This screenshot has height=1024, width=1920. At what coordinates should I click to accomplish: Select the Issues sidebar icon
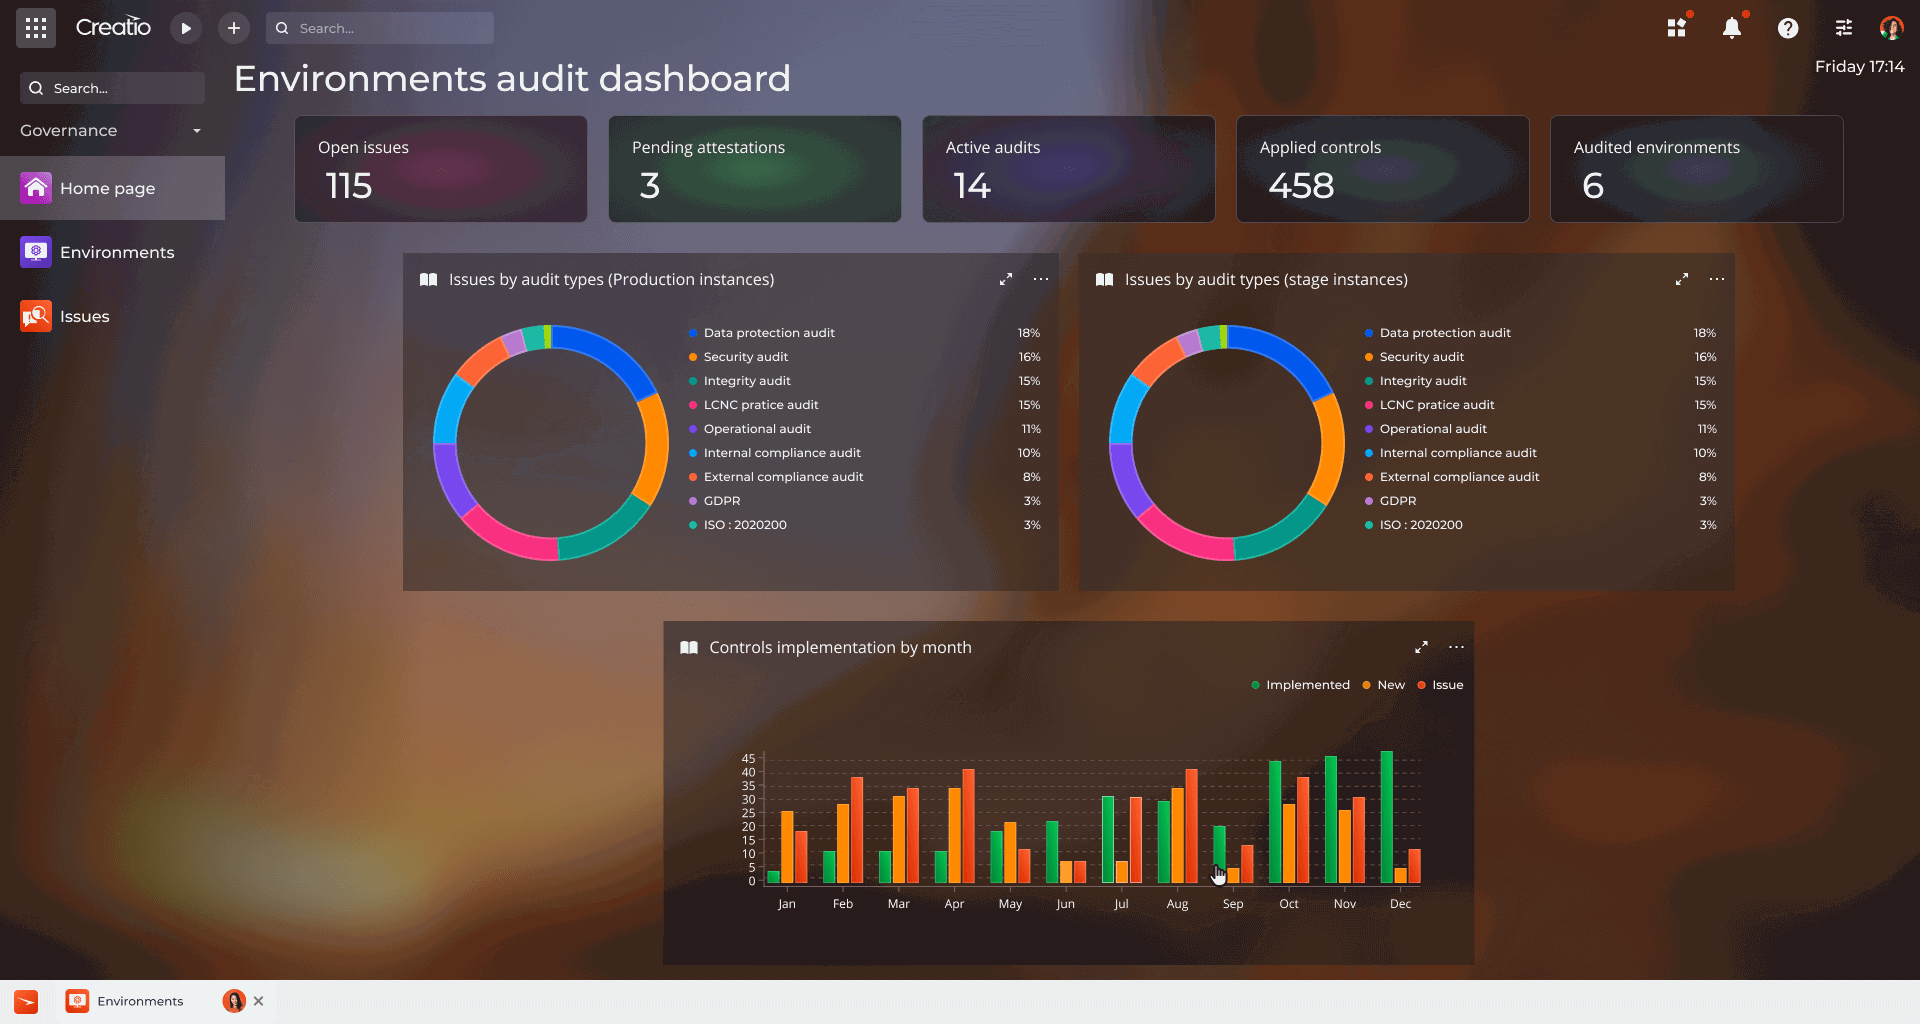35,316
